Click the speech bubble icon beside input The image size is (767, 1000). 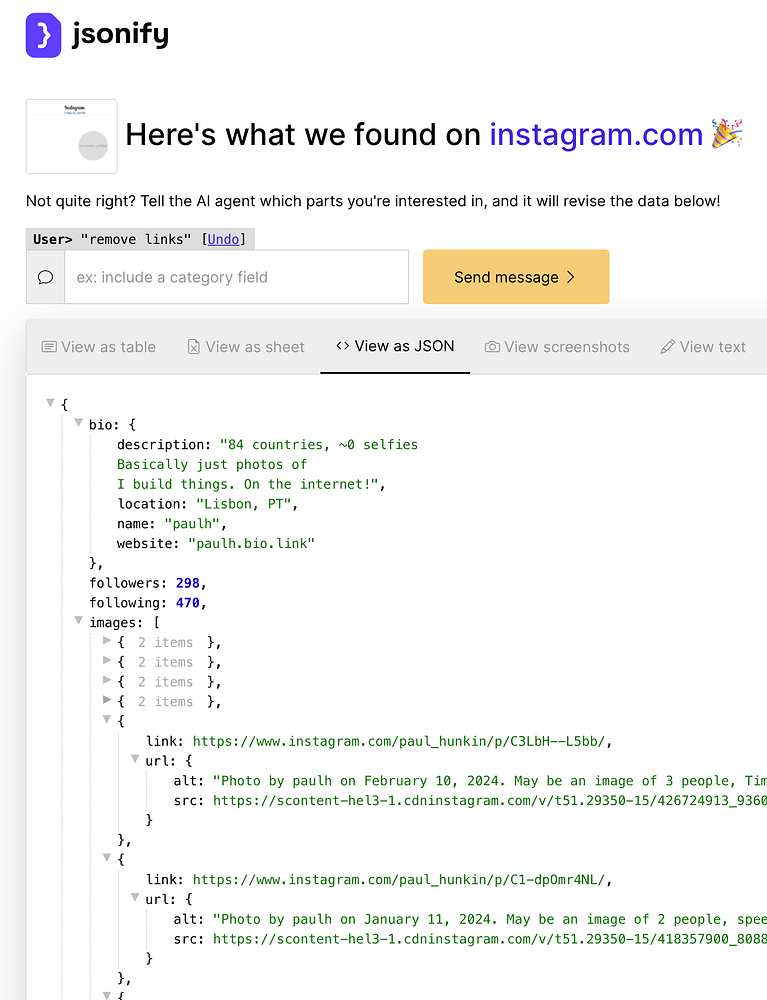pos(45,277)
